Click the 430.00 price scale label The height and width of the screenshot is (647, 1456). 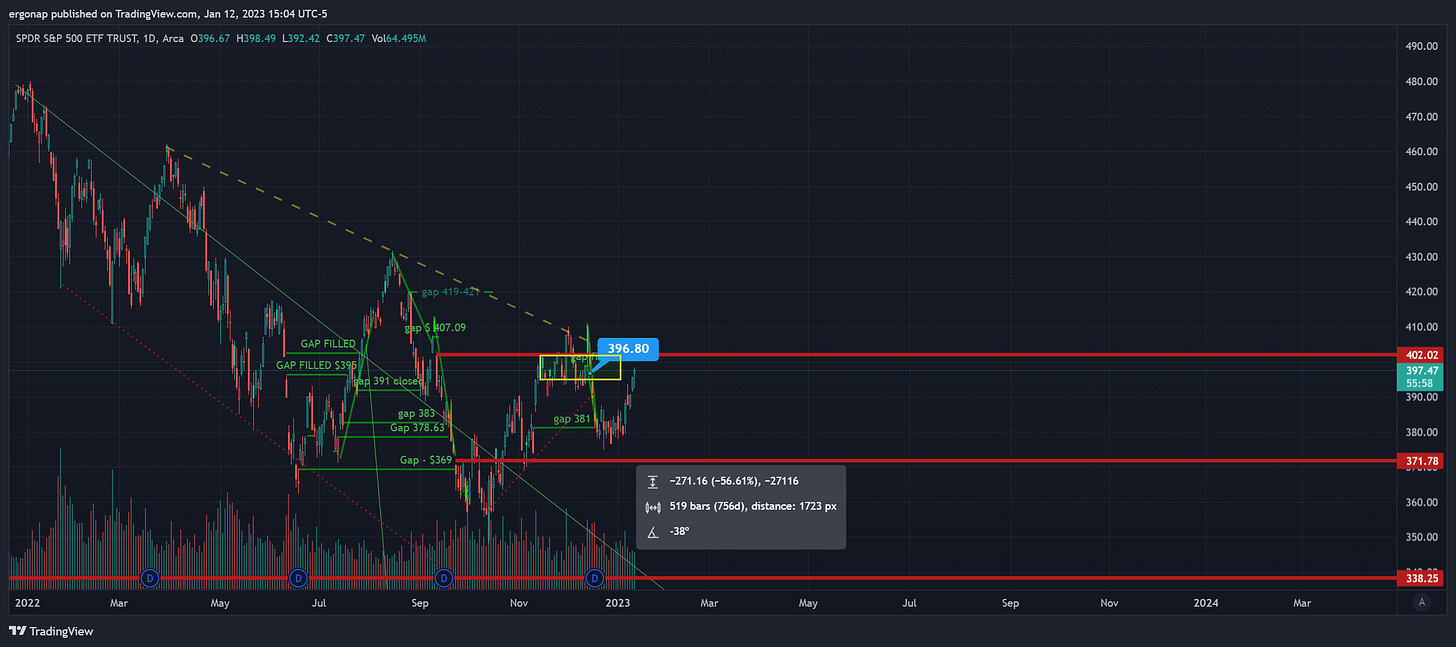pyautogui.click(x=1424, y=257)
